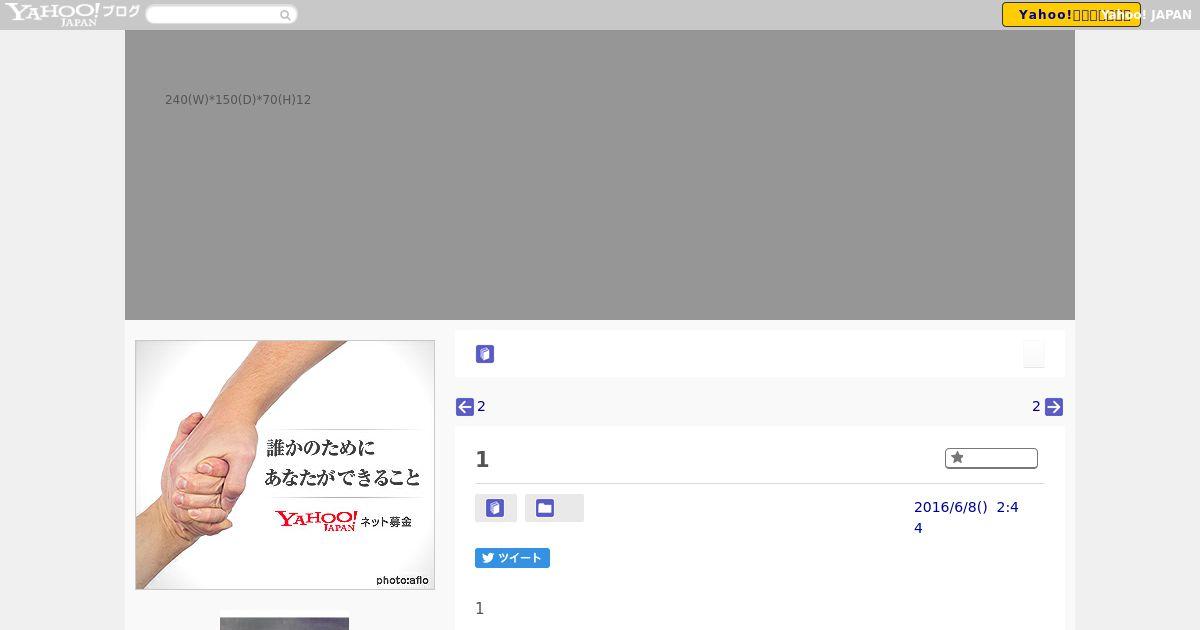1200x630 pixels.
Task: Go to next post via right arrow icon
Action: (x=1054, y=407)
